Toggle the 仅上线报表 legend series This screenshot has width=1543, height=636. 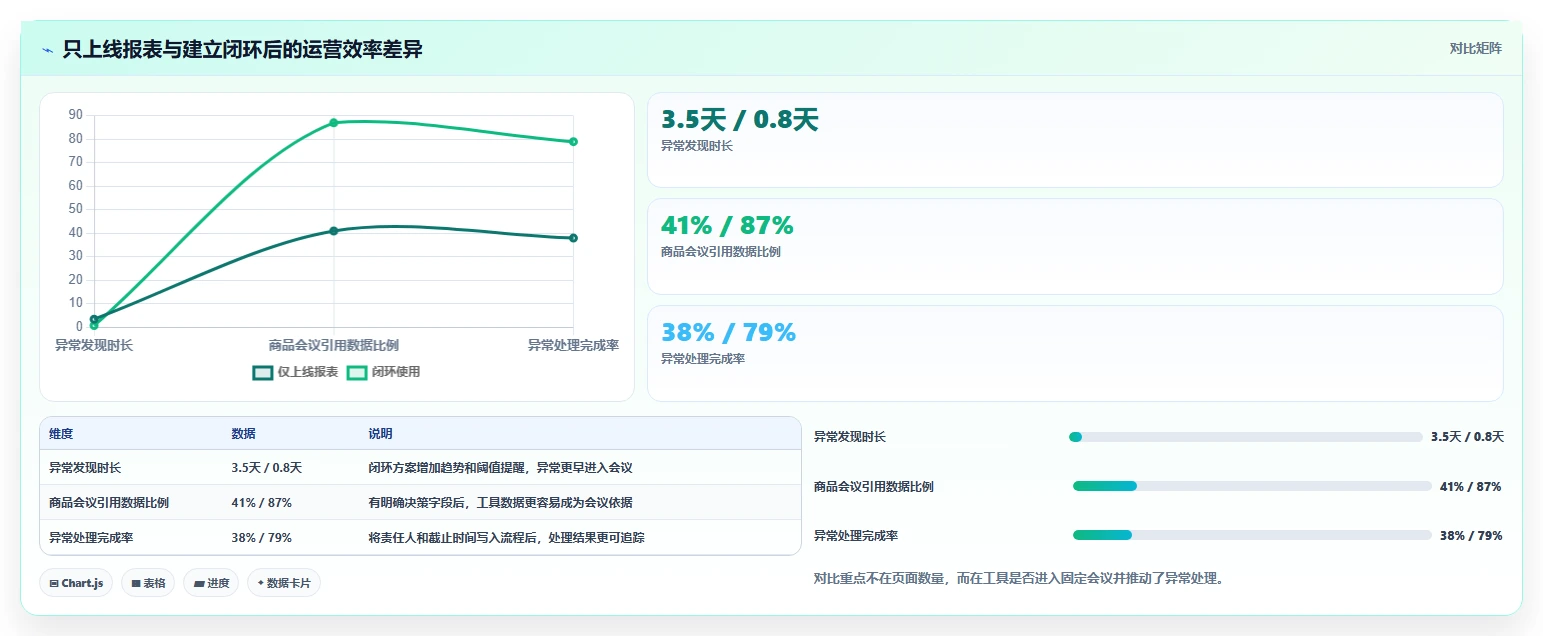coord(295,372)
